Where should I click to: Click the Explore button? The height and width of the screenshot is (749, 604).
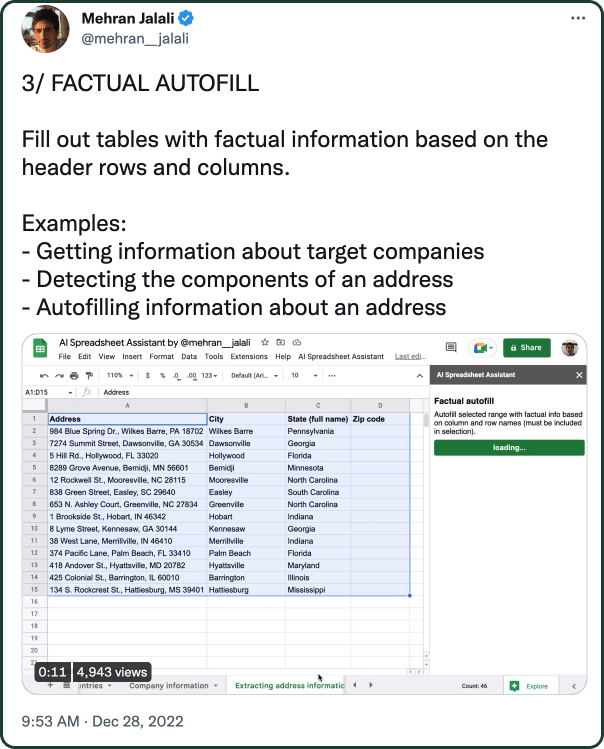(530, 686)
